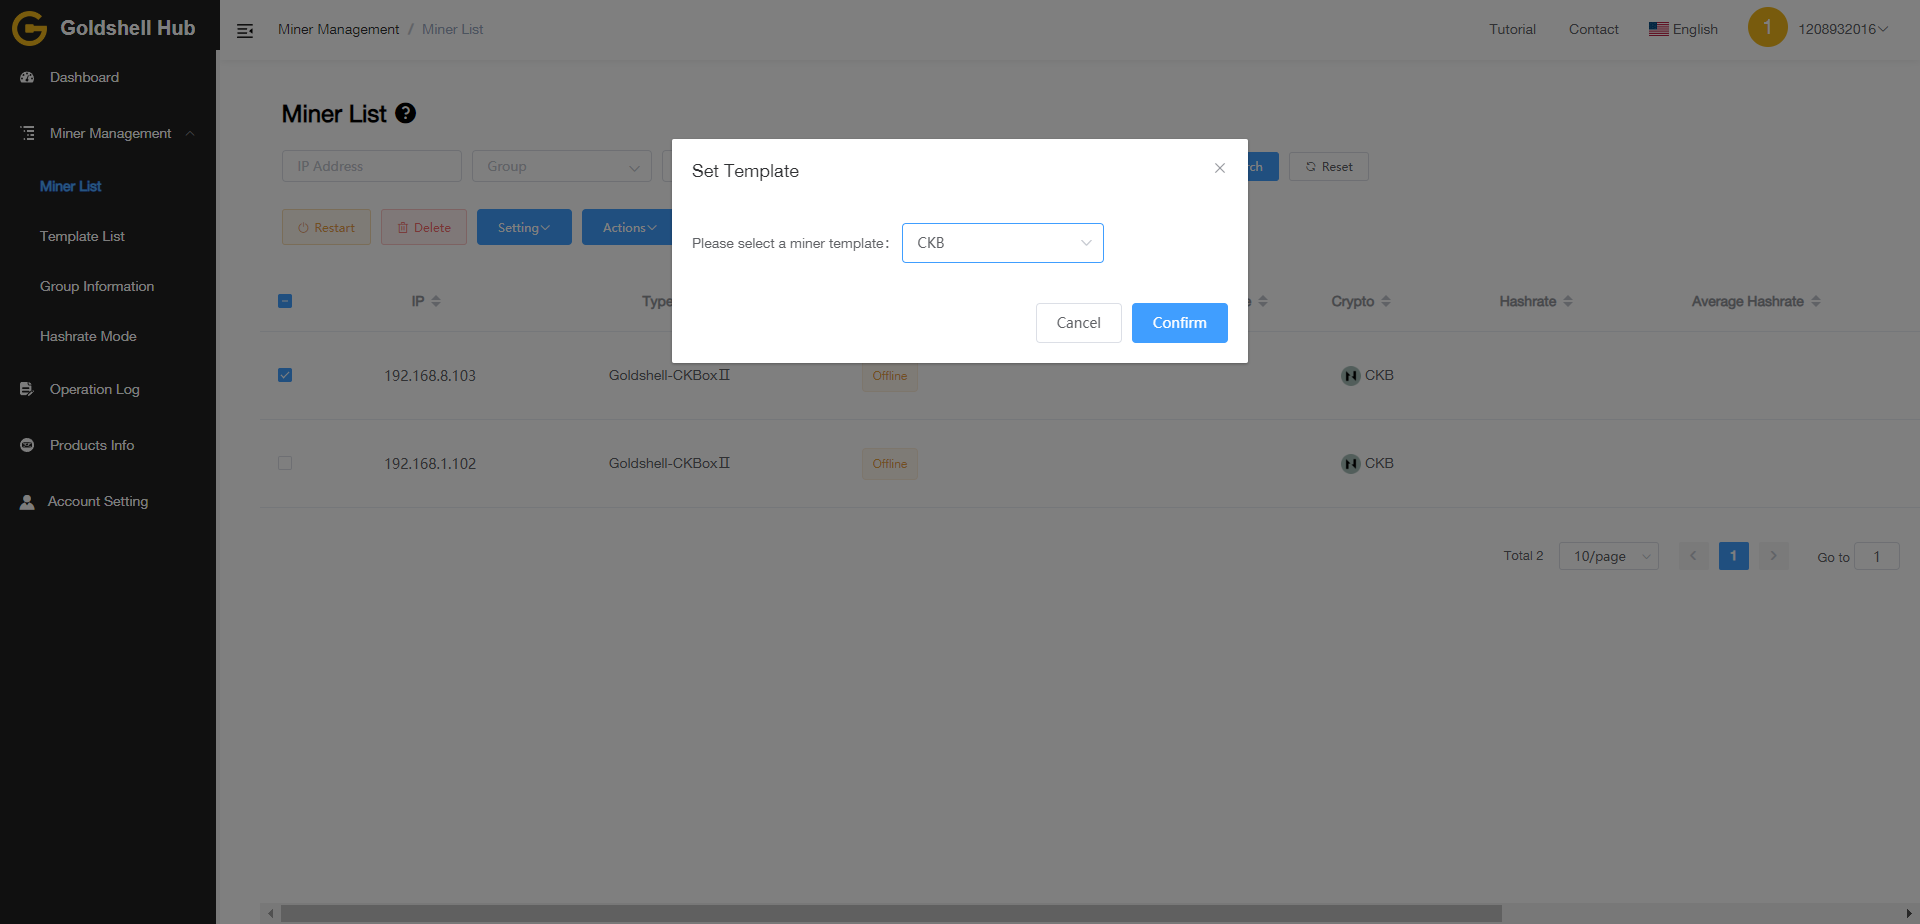Screen dimensions: 1920x924
Task: Click the user avatar circle icon
Action: 1767,28
